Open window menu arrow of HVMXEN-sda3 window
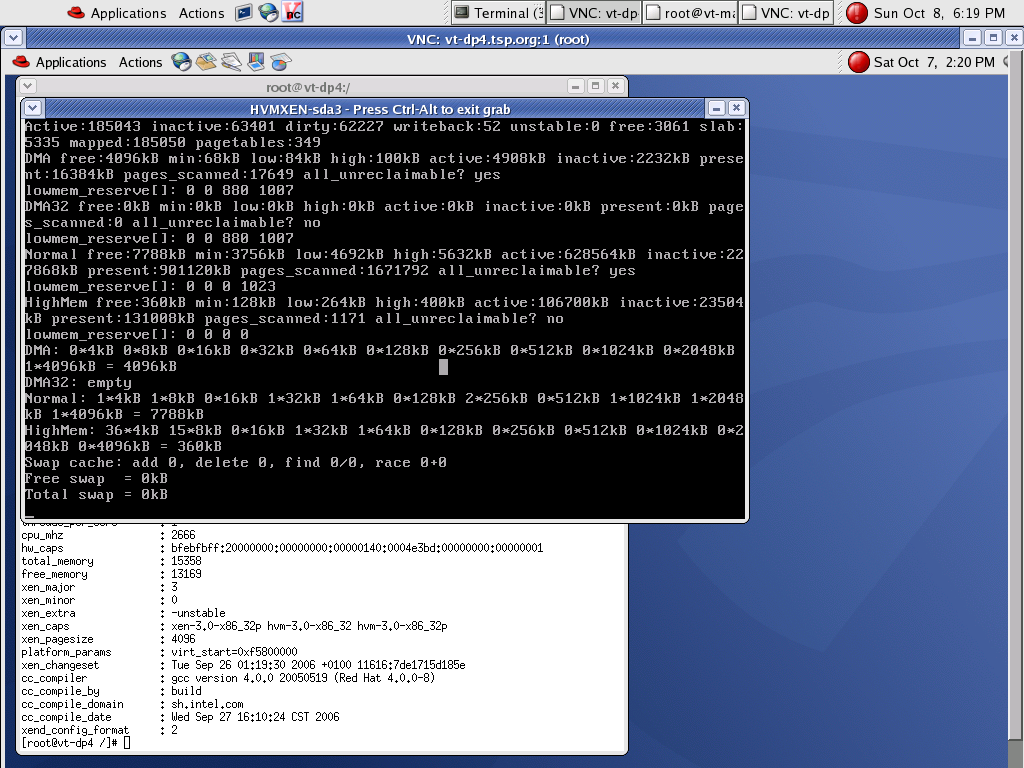The width and height of the screenshot is (1024, 768). (x=33, y=108)
